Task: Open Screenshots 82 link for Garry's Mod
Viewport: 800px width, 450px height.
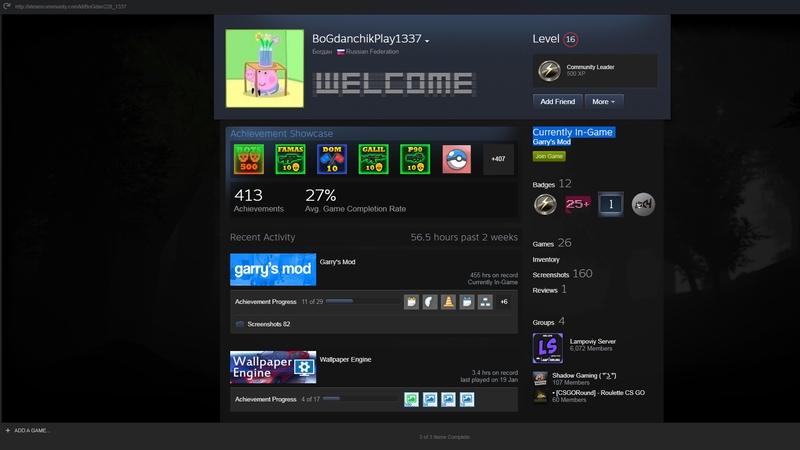Action: point(269,324)
